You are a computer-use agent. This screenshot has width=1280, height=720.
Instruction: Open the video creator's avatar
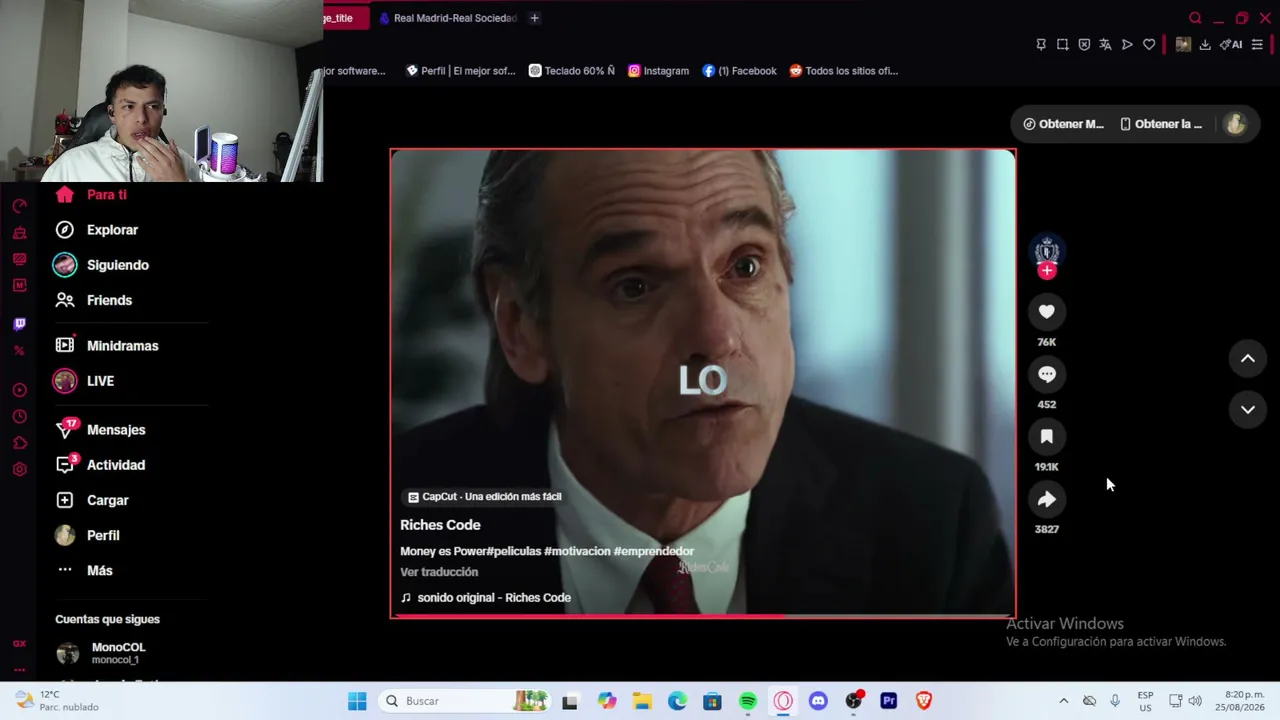pos(1046,249)
